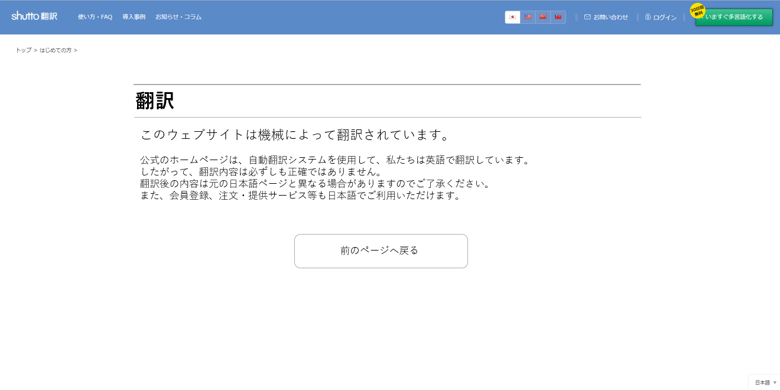The width and height of the screenshot is (780, 390).
Task: Open the 日本語 language dropdown
Action: 765,383
